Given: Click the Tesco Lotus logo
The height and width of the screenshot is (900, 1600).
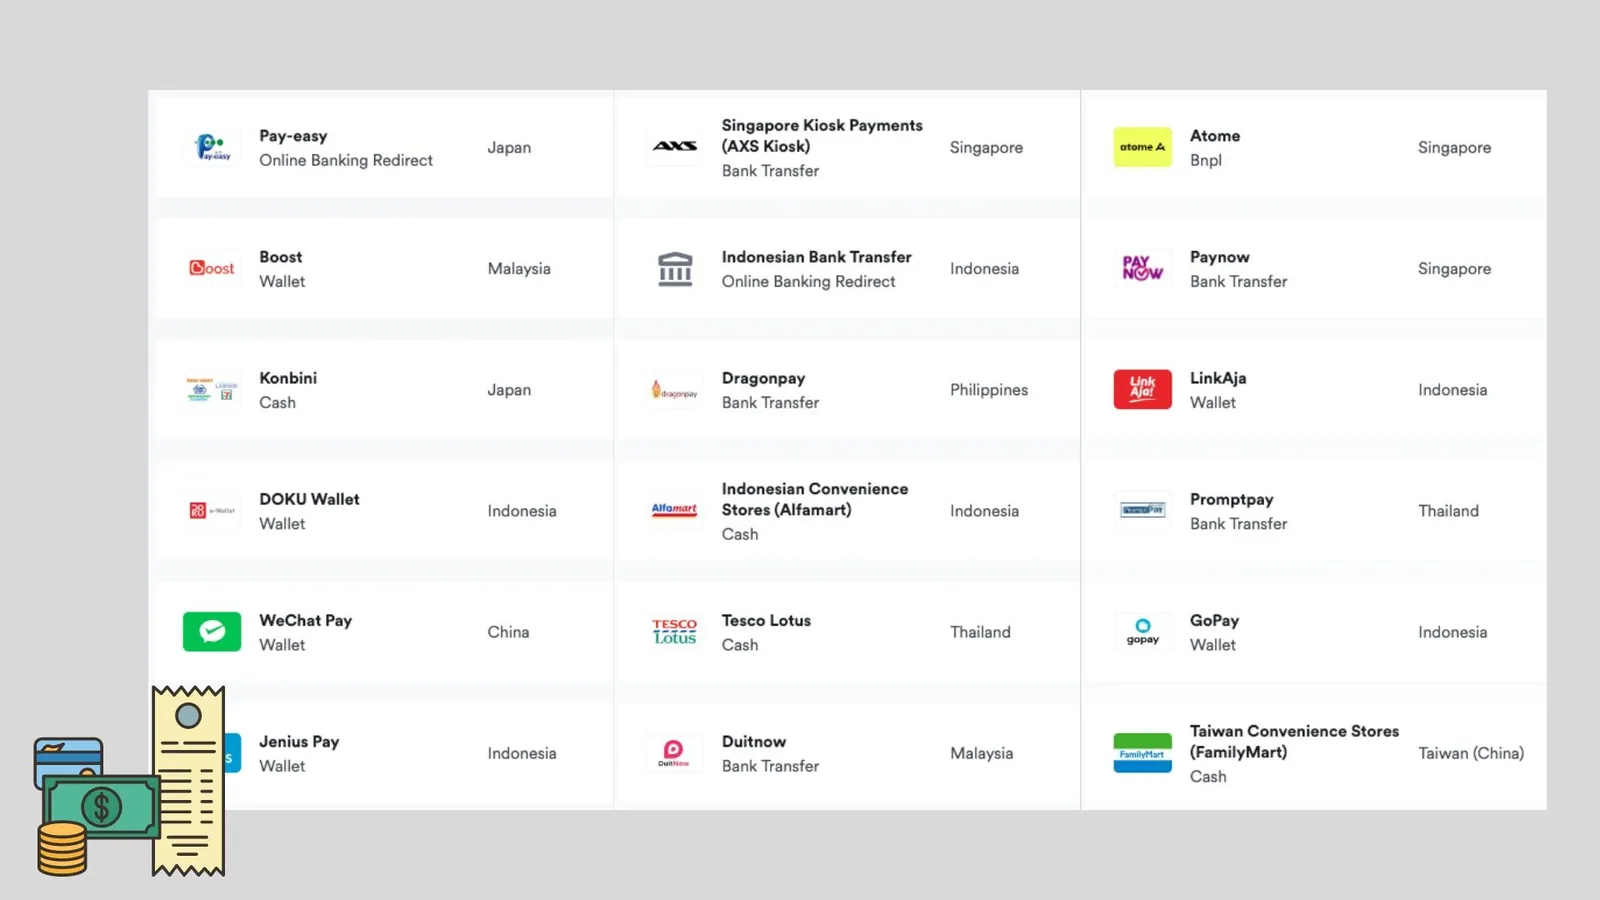Looking at the screenshot, I should pos(675,631).
